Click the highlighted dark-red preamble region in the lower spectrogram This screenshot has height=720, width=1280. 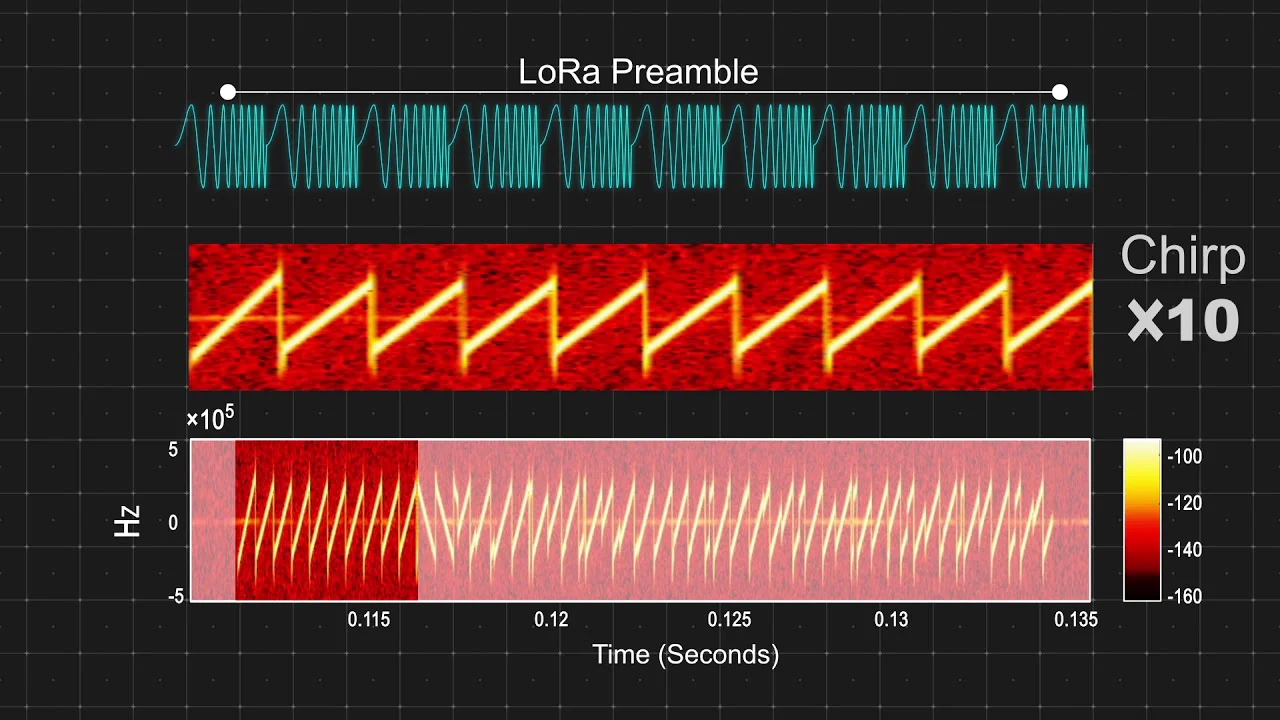pyautogui.click(x=326, y=520)
